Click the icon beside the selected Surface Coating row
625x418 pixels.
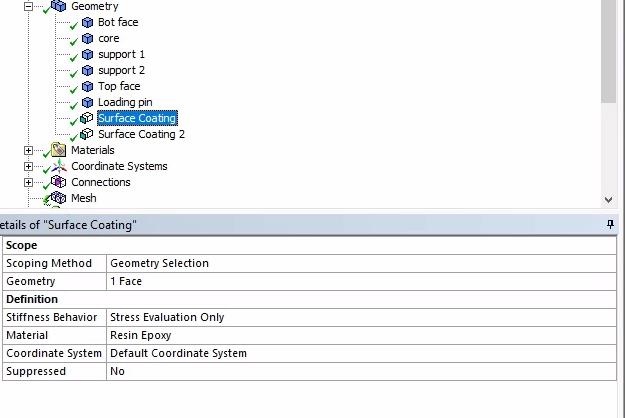point(86,118)
